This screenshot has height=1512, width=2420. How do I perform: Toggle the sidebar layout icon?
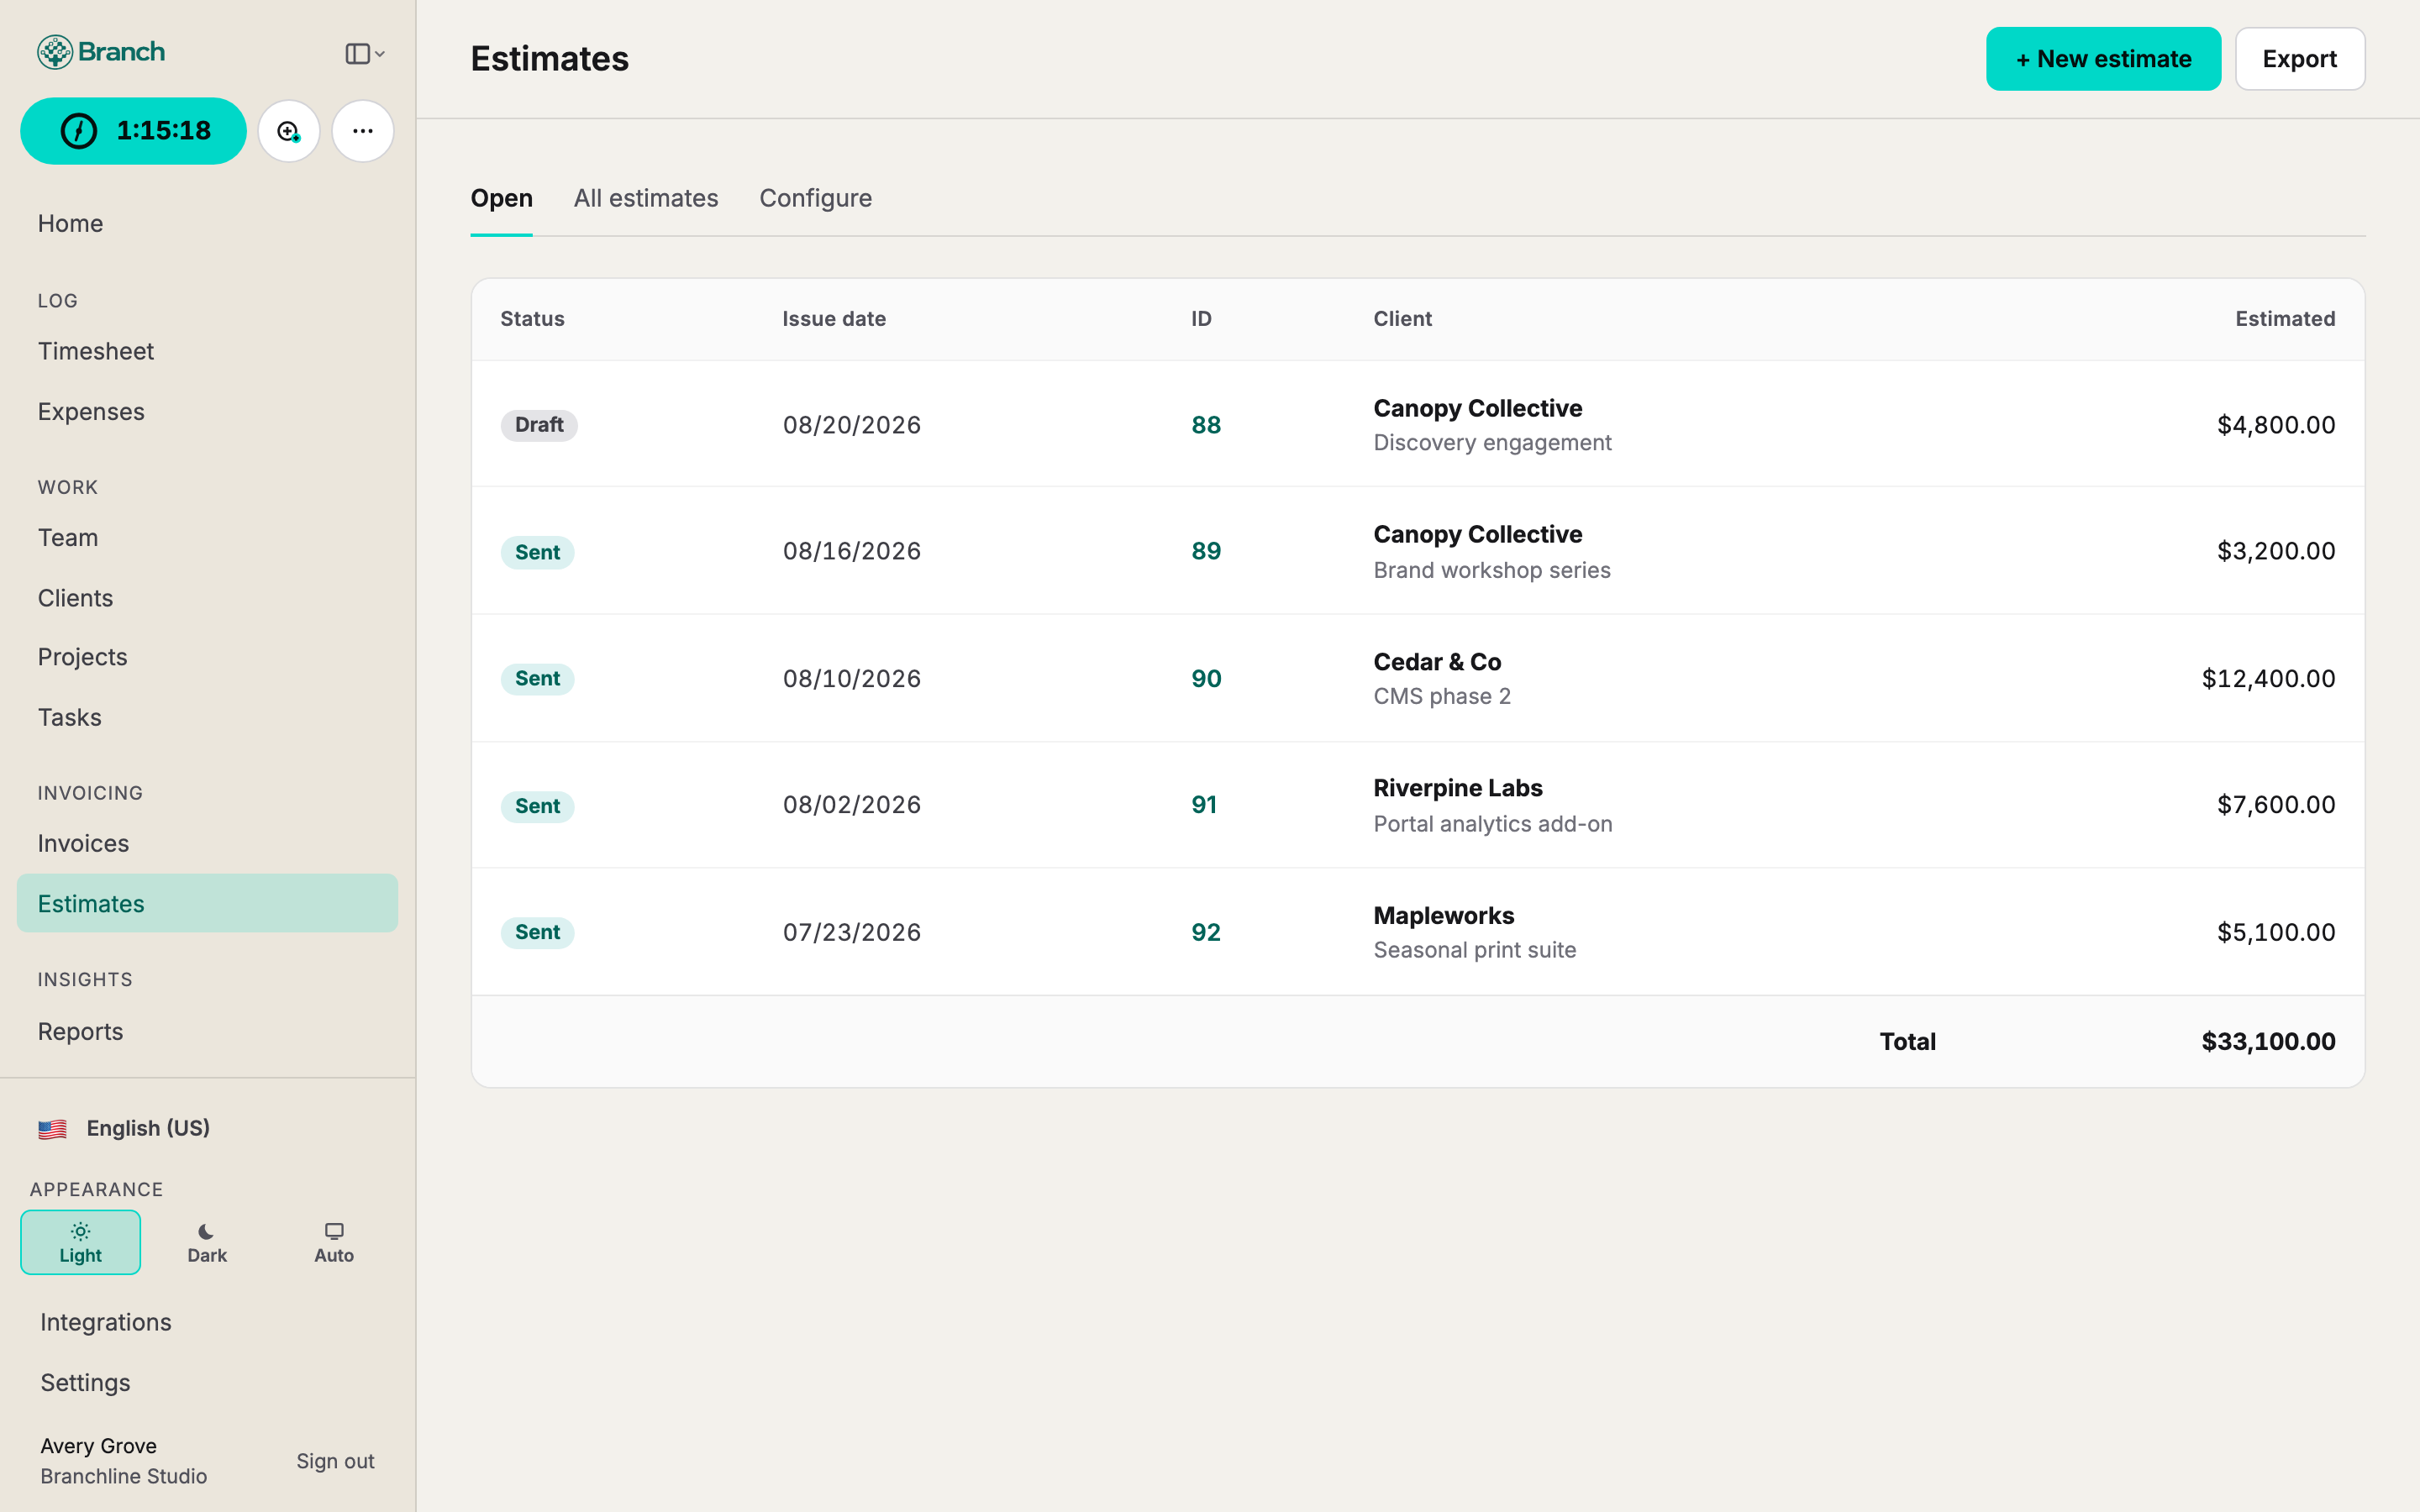pos(364,54)
